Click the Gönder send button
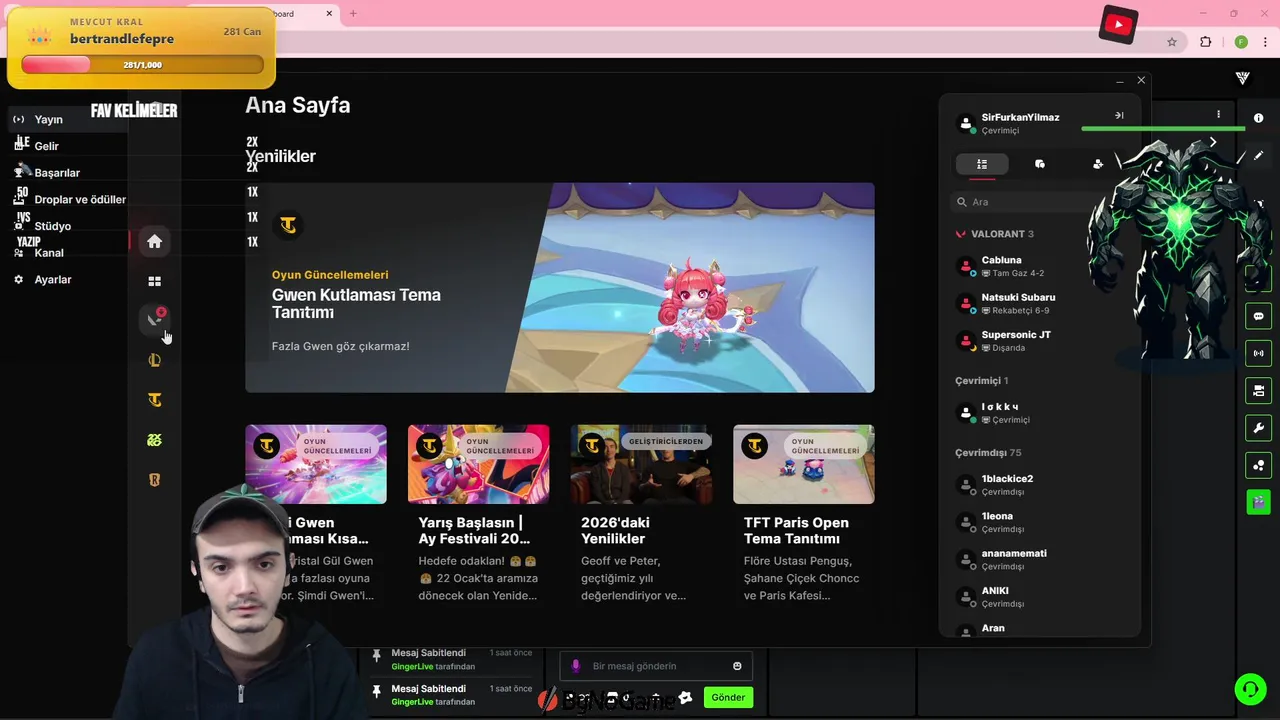Image resolution: width=1280 pixels, height=720 pixels. (728, 697)
